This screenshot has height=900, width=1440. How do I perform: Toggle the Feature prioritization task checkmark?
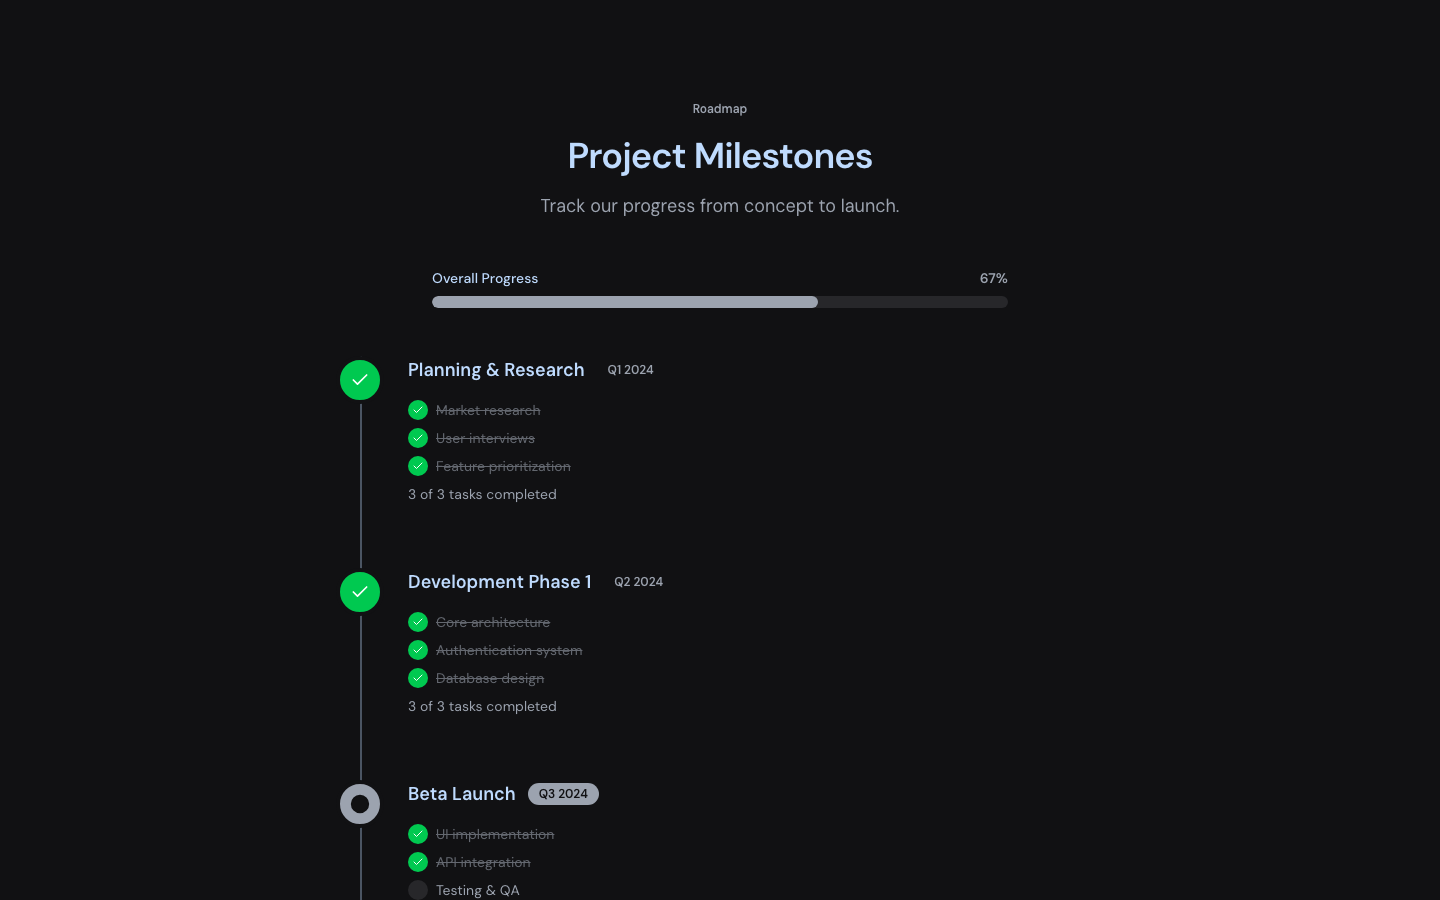click(x=418, y=466)
